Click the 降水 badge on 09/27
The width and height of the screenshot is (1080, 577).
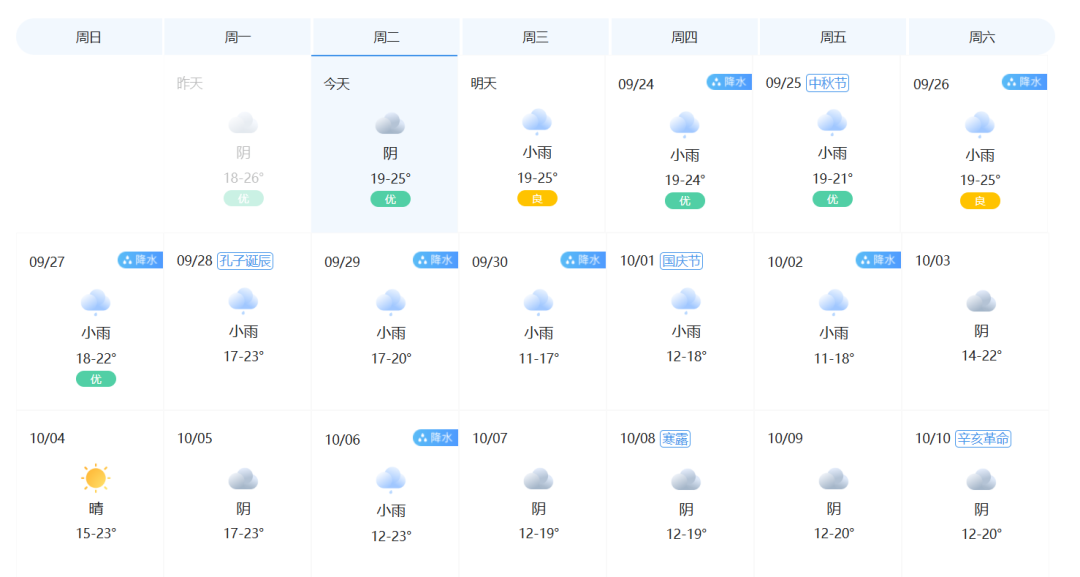(140, 260)
